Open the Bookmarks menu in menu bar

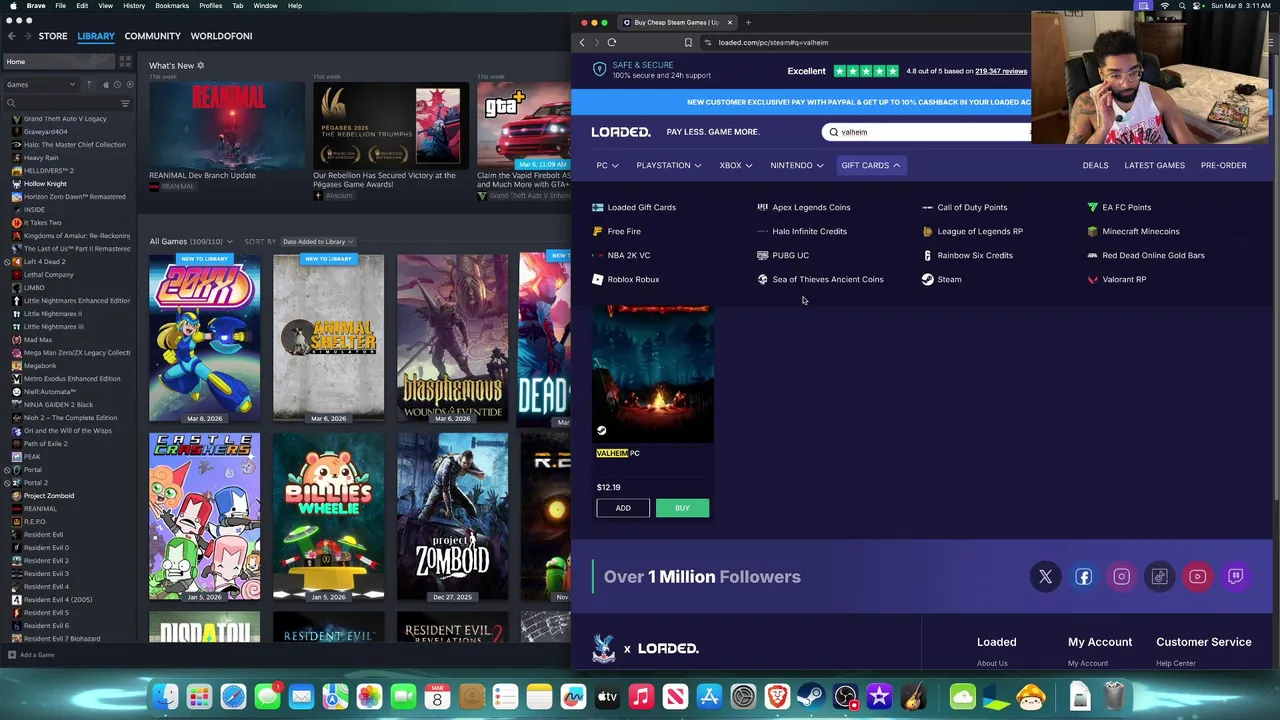click(172, 6)
